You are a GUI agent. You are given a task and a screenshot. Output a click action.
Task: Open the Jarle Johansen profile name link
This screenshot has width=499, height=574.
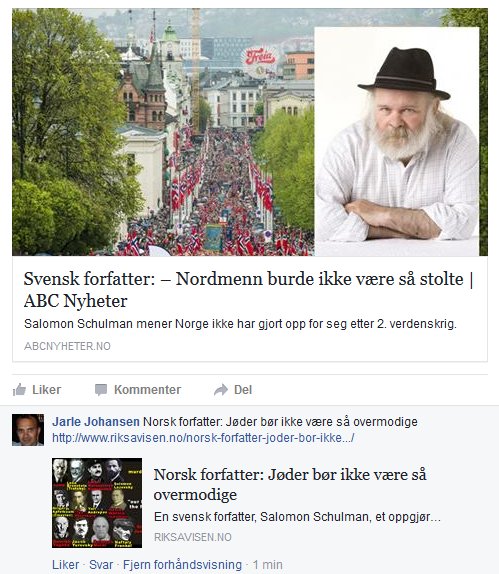point(96,422)
